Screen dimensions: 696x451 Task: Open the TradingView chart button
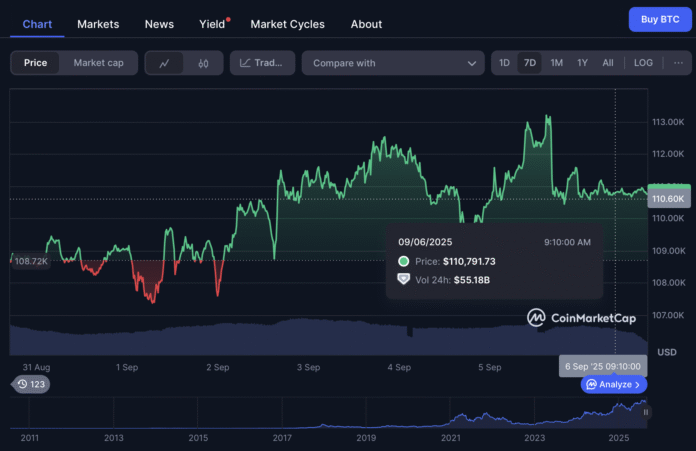[x=262, y=63]
